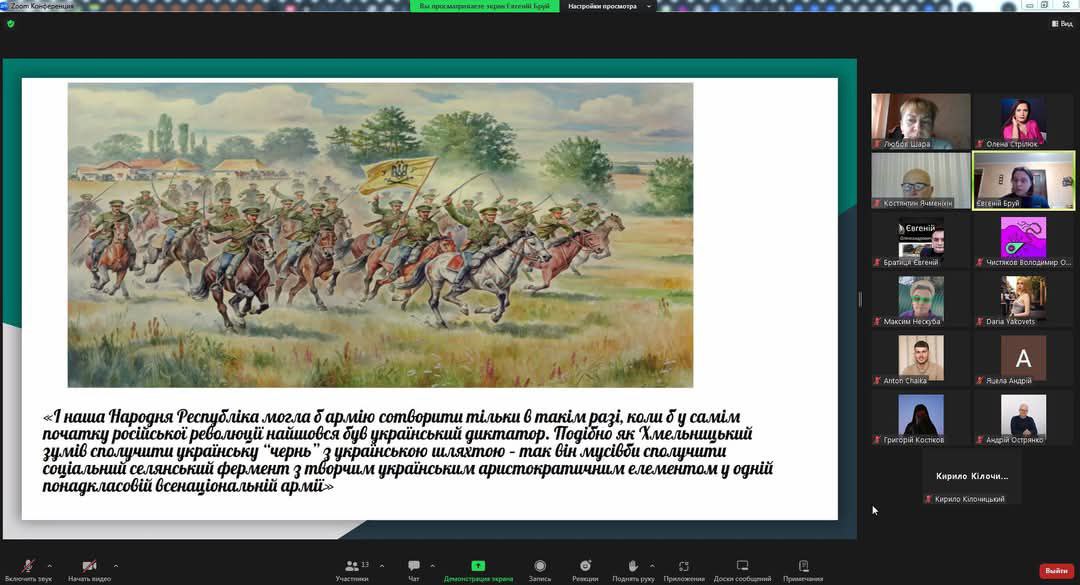
Task: Open the Вид view layout button
Action: coord(1062,23)
